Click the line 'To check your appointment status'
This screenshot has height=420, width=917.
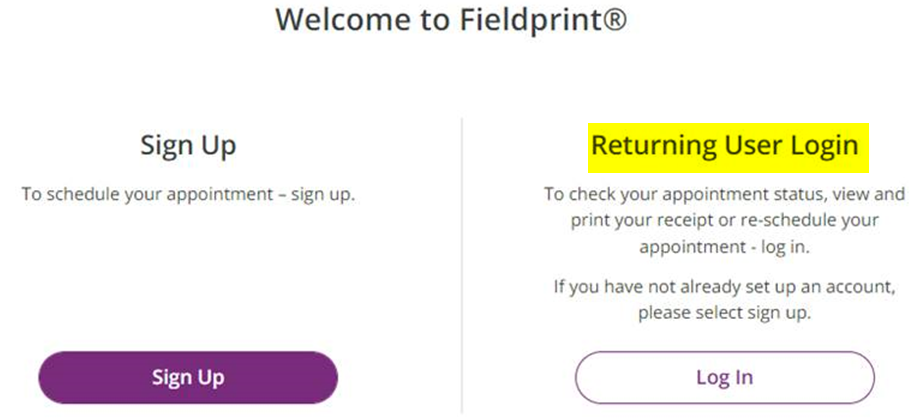click(x=724, y=193)
